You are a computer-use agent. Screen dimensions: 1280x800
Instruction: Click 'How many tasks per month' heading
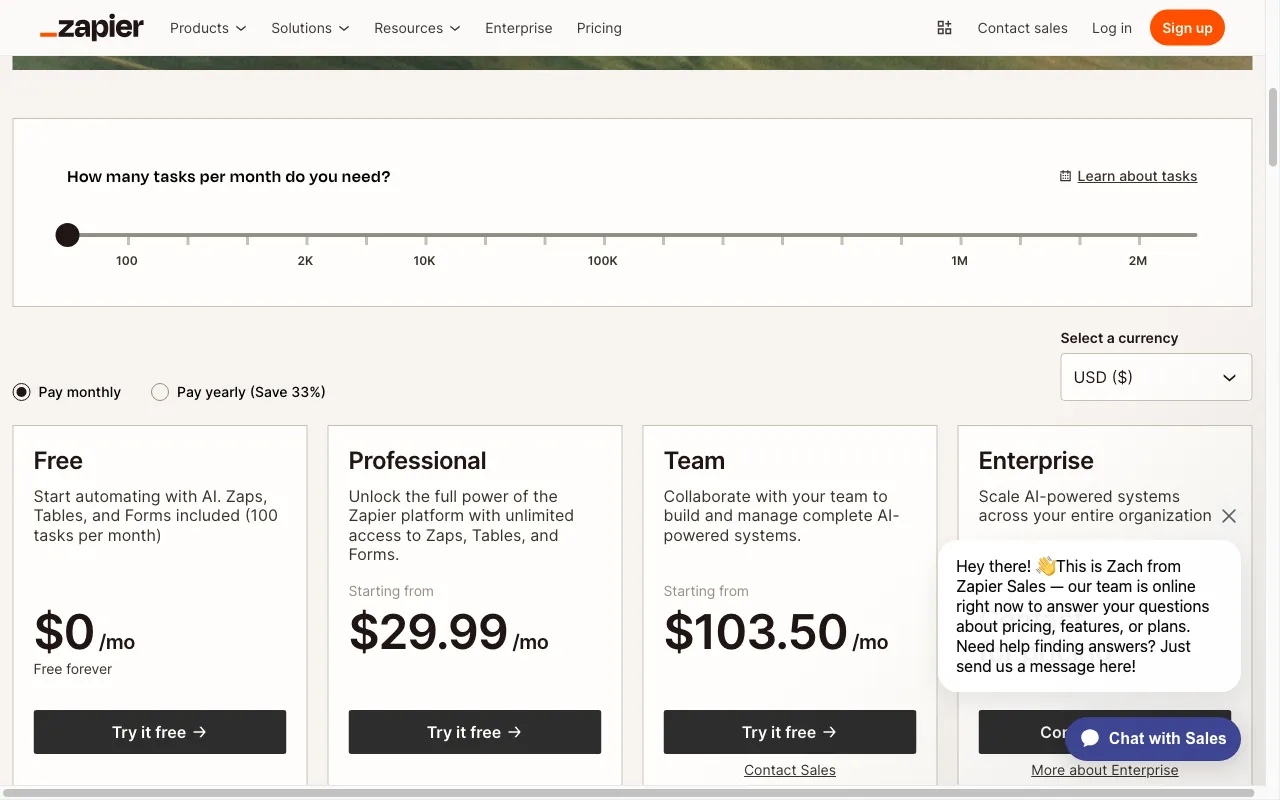pos(229,177)
